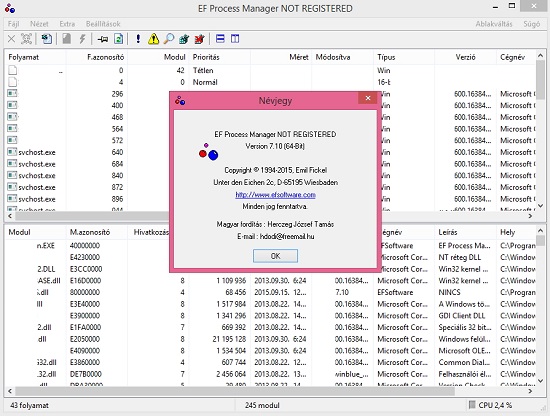Click the module list horizontal scrollbar right arrow
Viewport: 550px width, 416px height.
(x=530, y=391)
